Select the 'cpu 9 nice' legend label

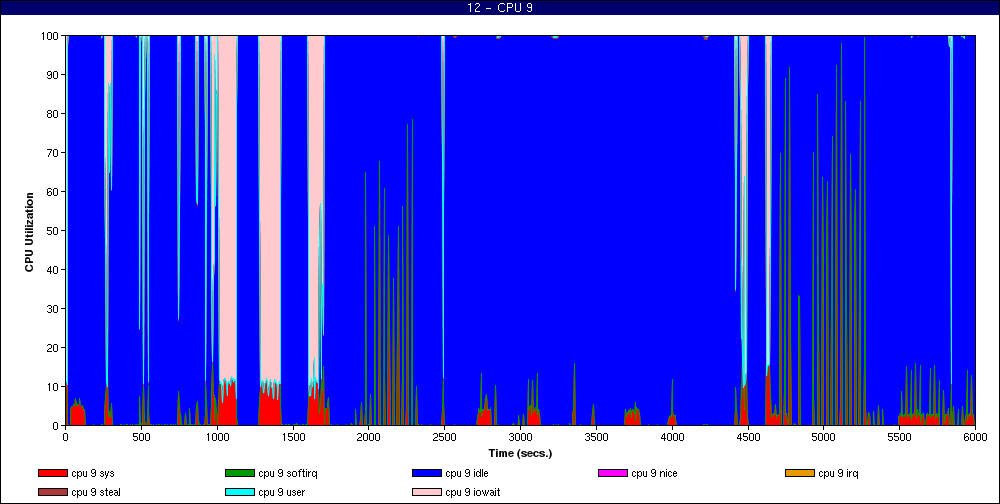(x=654, y=473)
